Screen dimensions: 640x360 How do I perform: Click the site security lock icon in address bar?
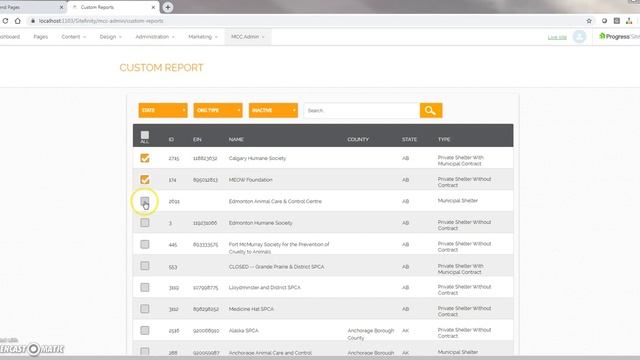(x=33, y=21)
